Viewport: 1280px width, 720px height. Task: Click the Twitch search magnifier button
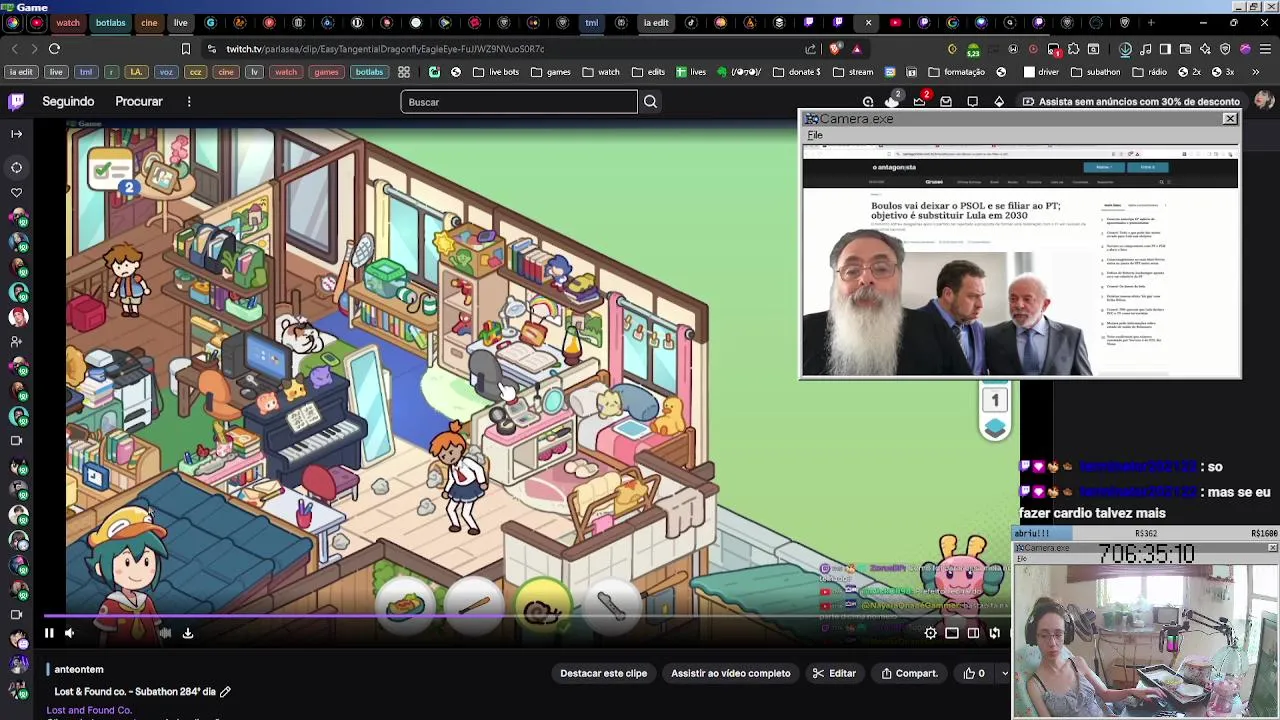[x=650, y=101]
